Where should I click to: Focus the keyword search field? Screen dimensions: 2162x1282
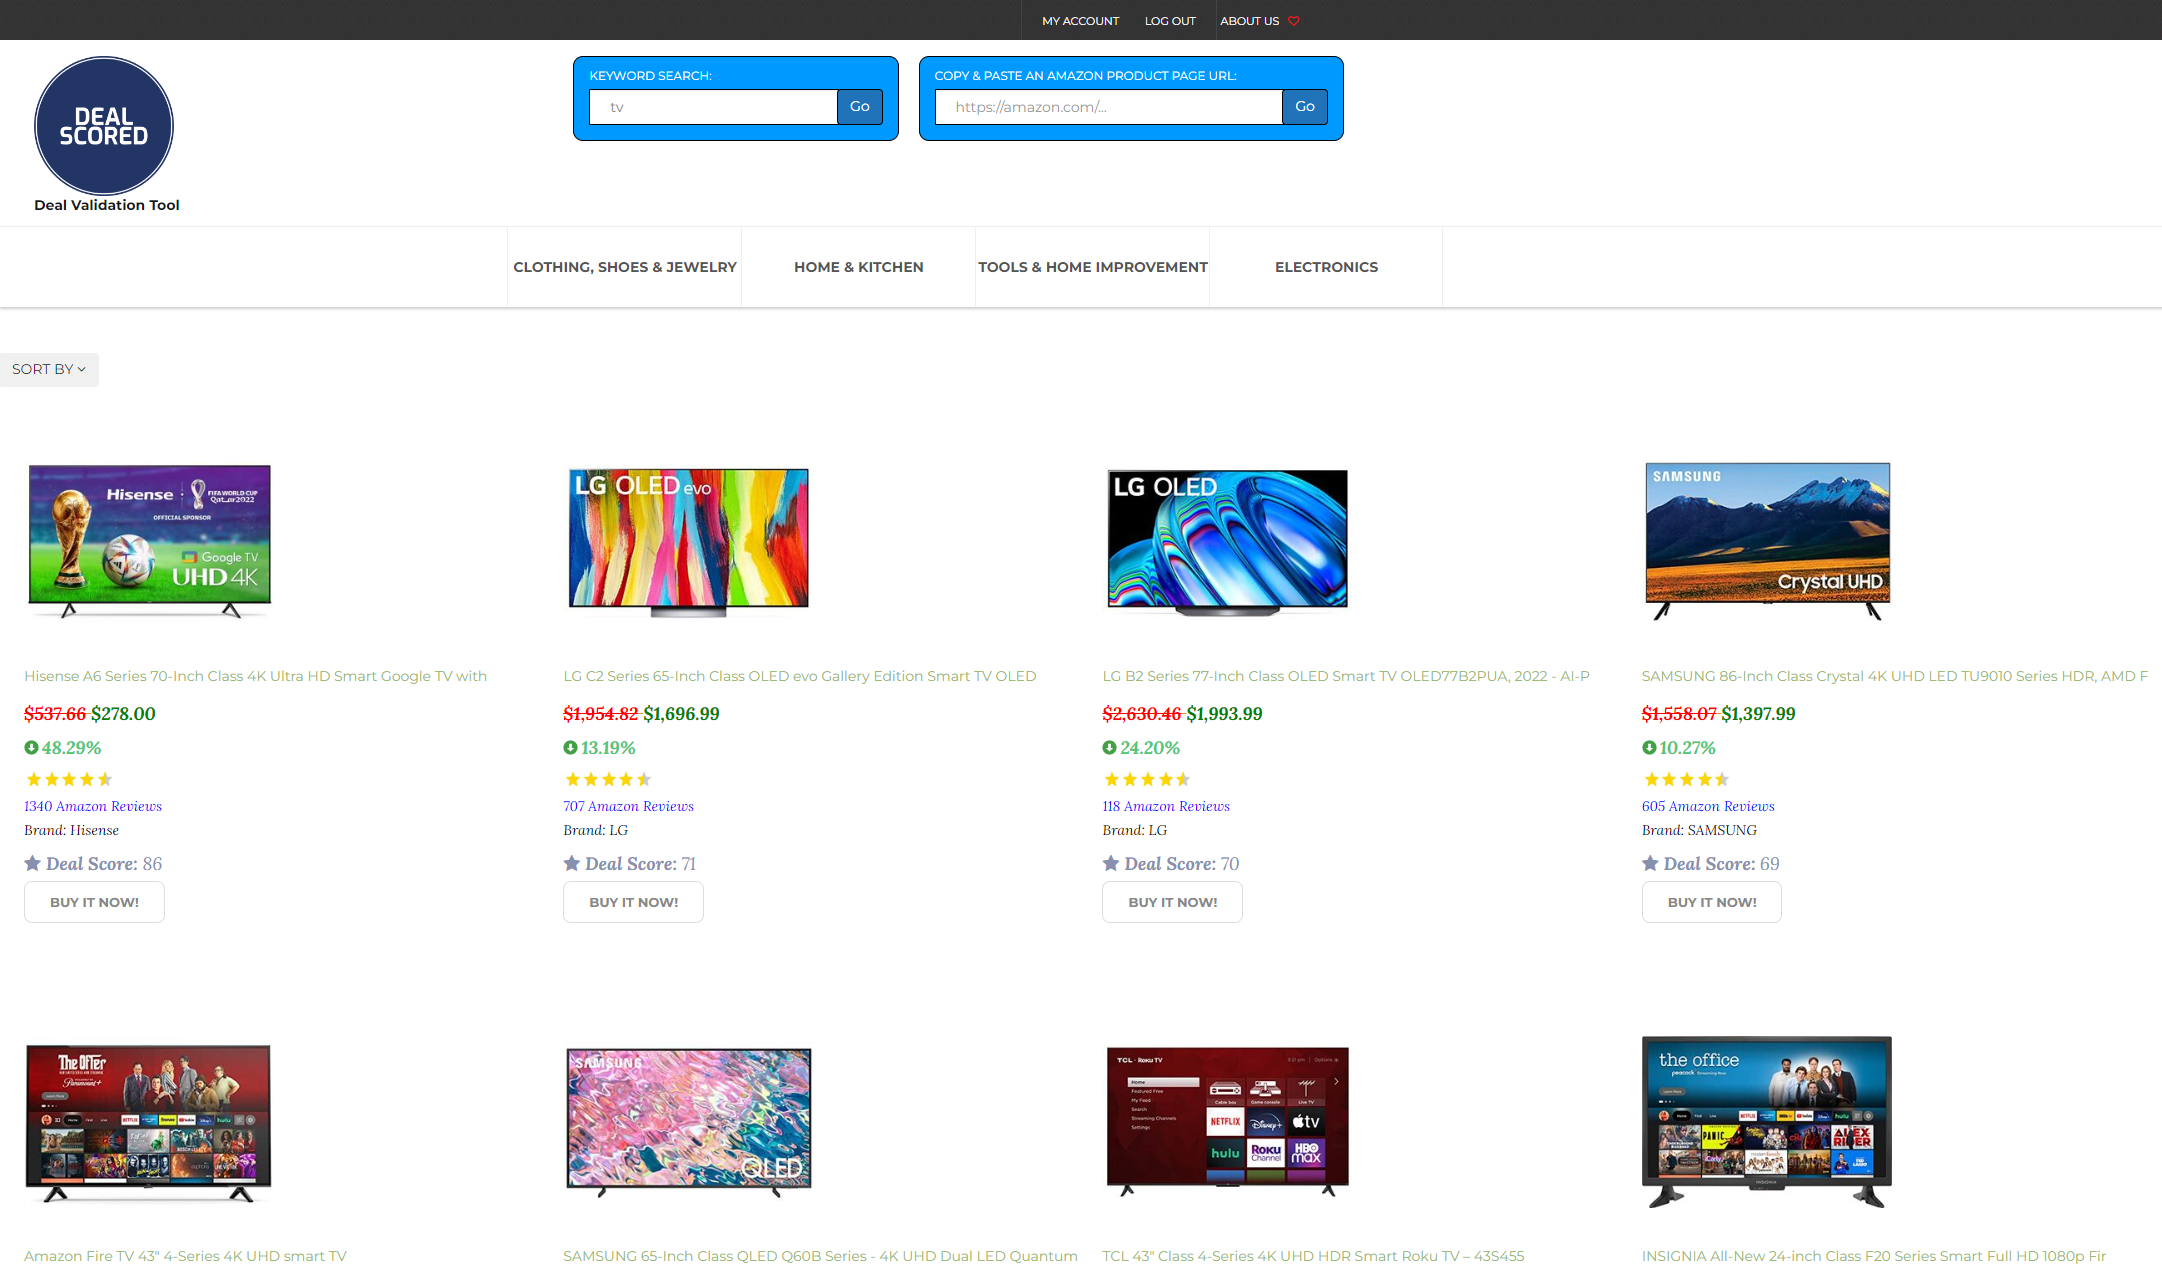pyautogui.click(x=713, y=107)
